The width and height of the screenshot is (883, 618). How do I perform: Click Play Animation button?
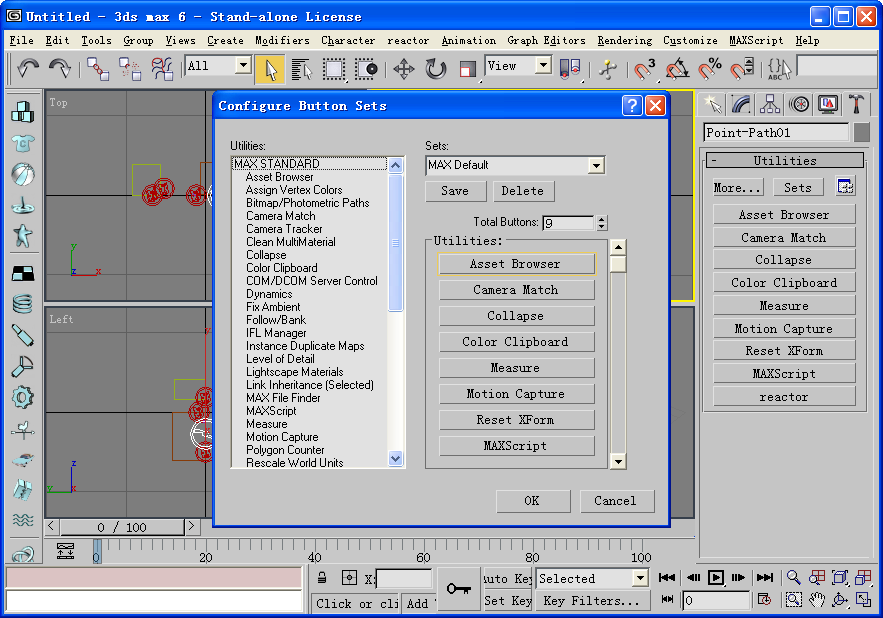pyautogui.click(x=716, y=577)
